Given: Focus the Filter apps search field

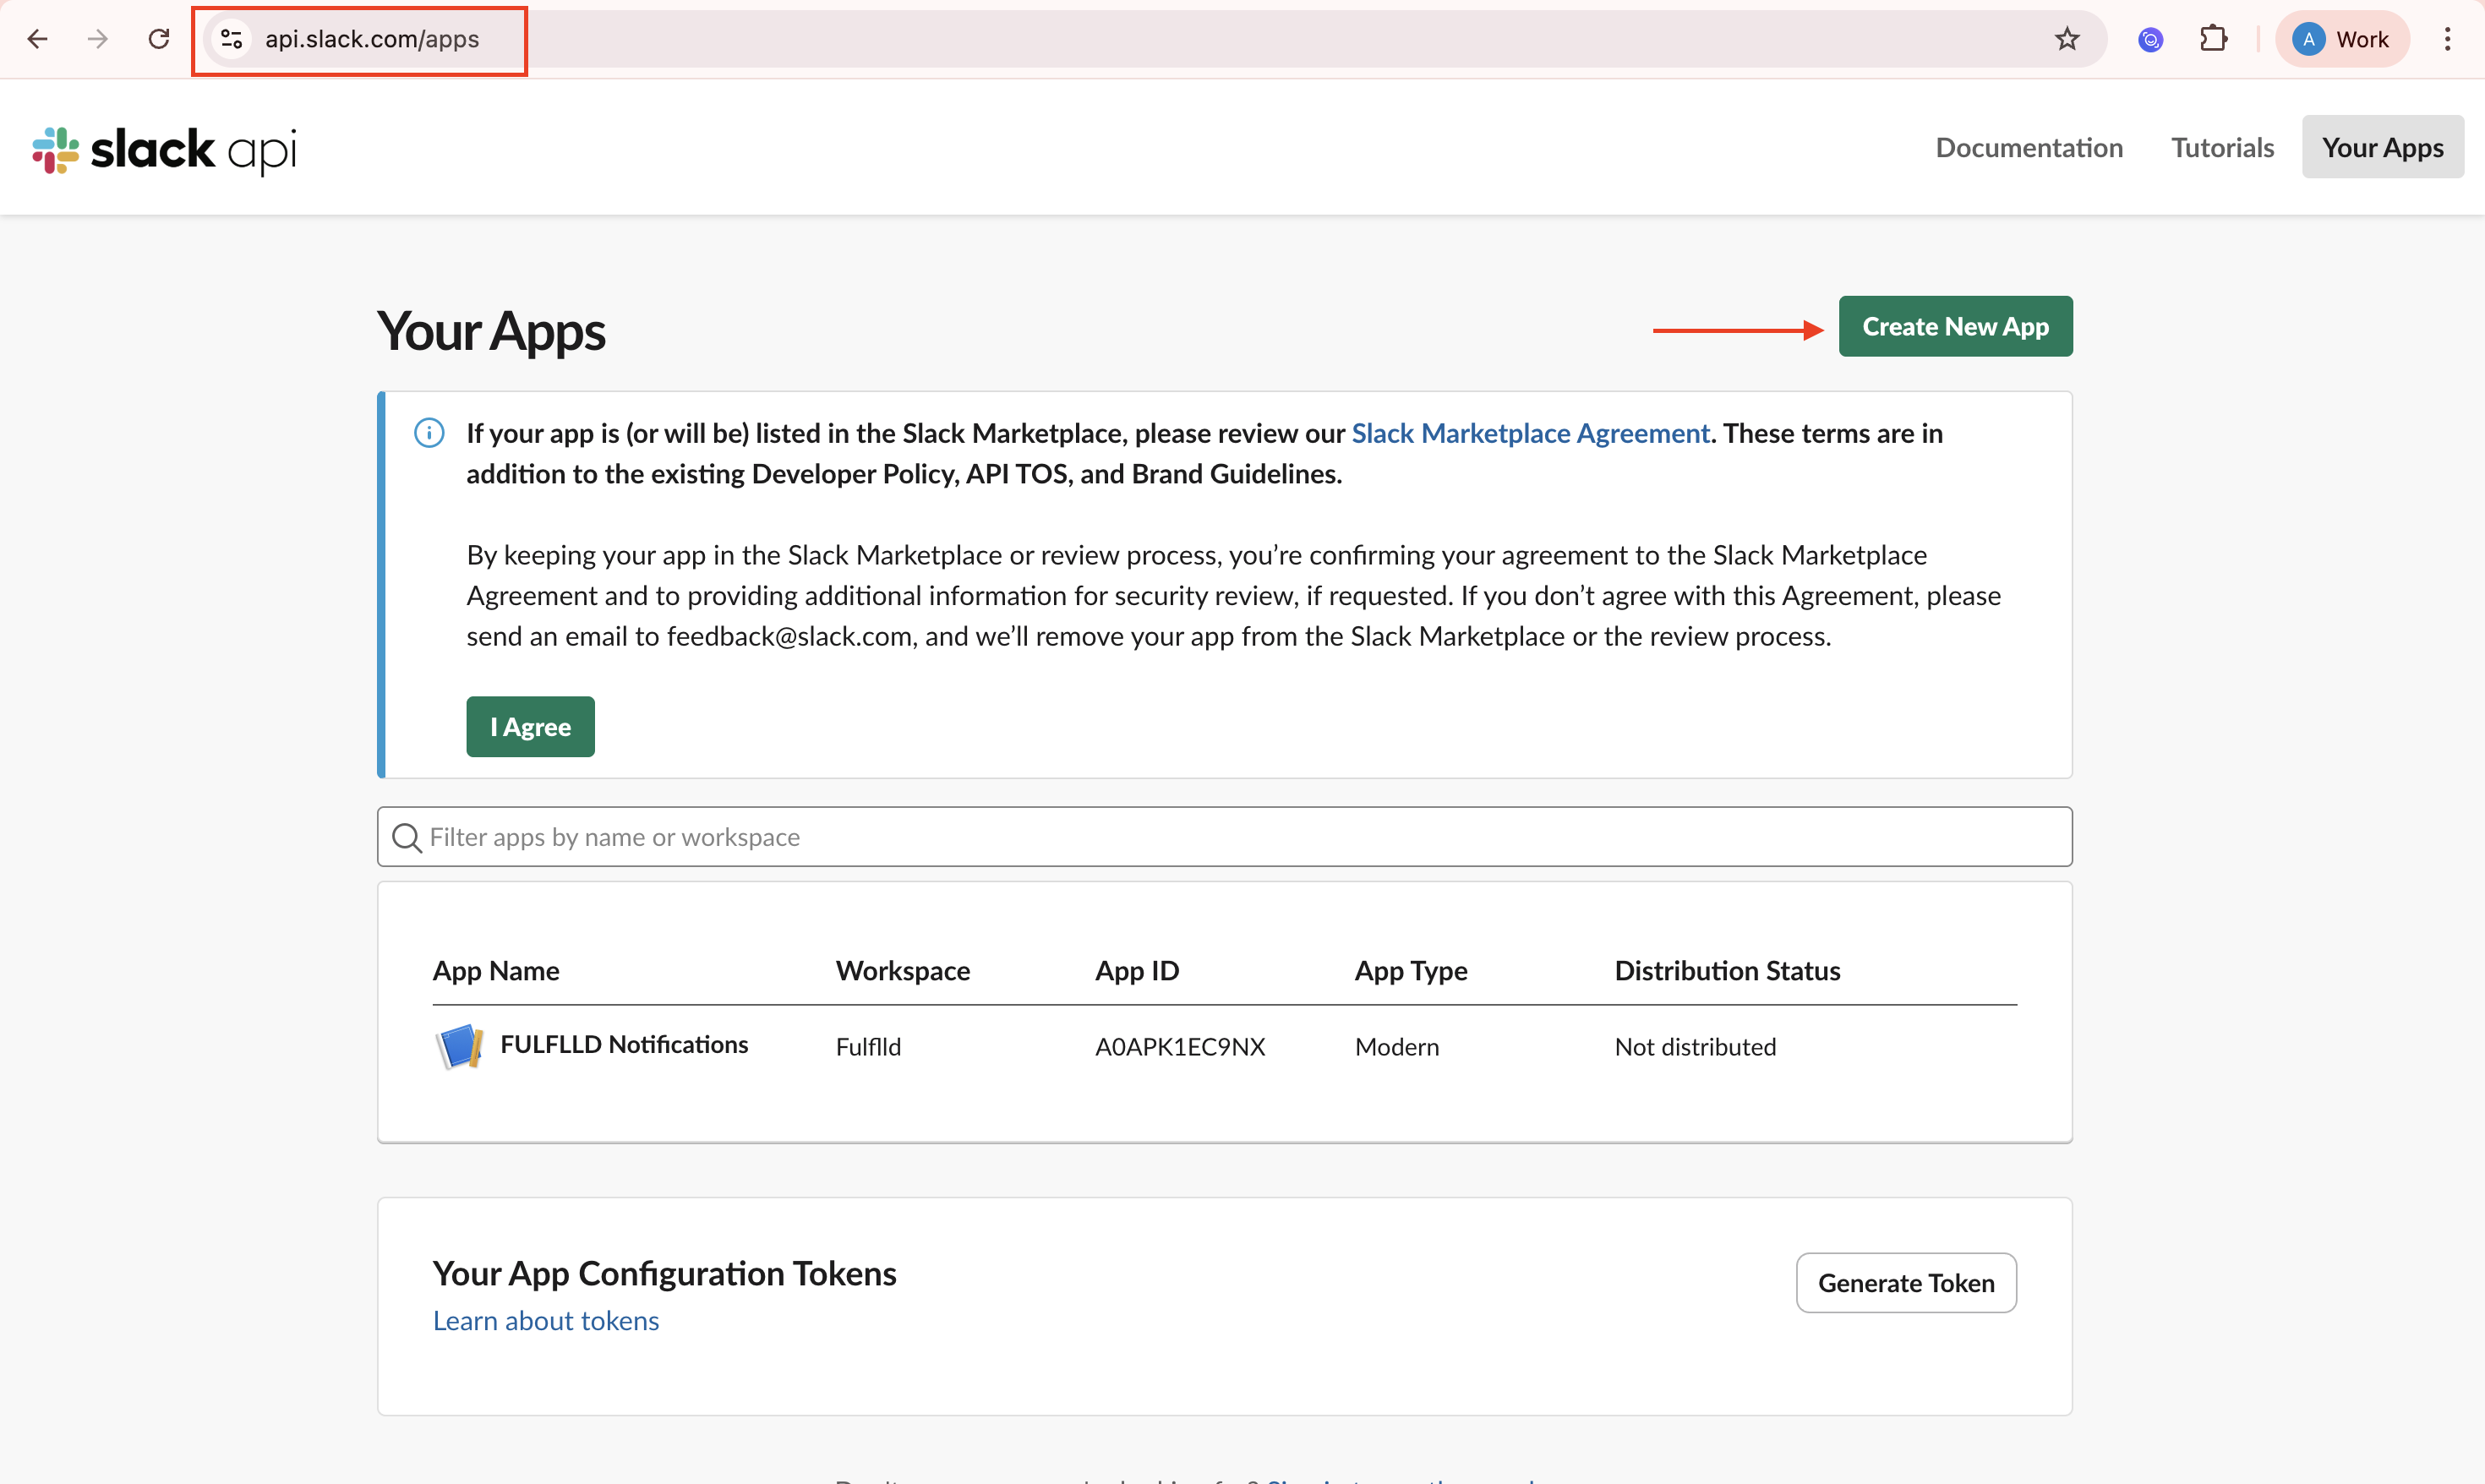Looking at the screenshot, I should 1224,837.
